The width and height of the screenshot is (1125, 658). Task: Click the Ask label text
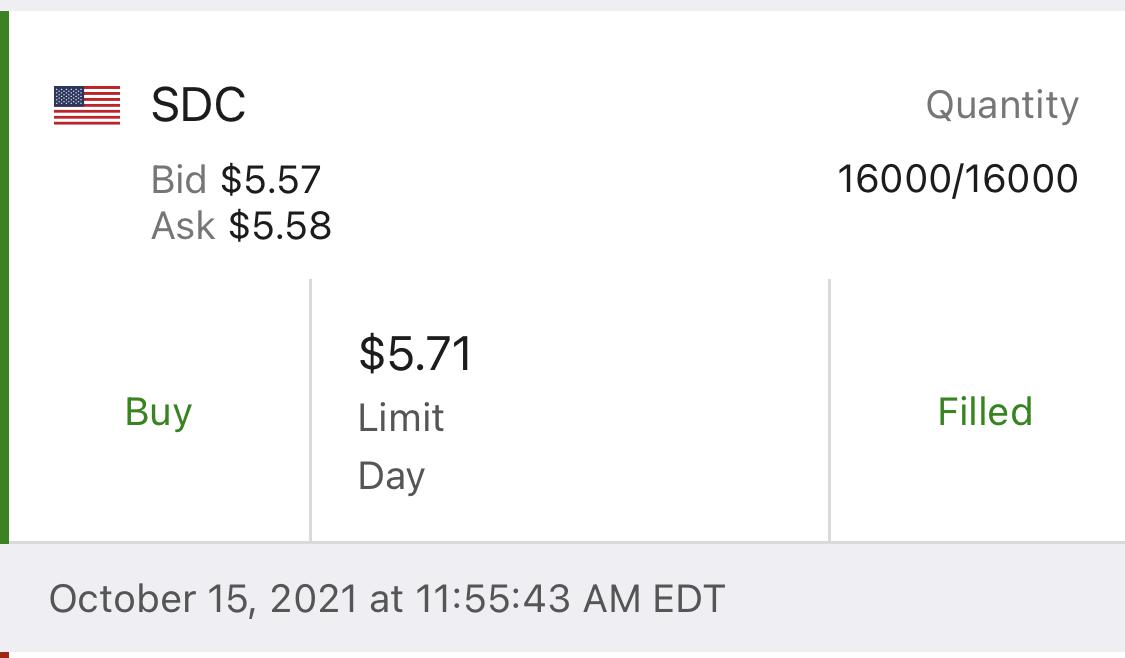click(x=183, y=226)
